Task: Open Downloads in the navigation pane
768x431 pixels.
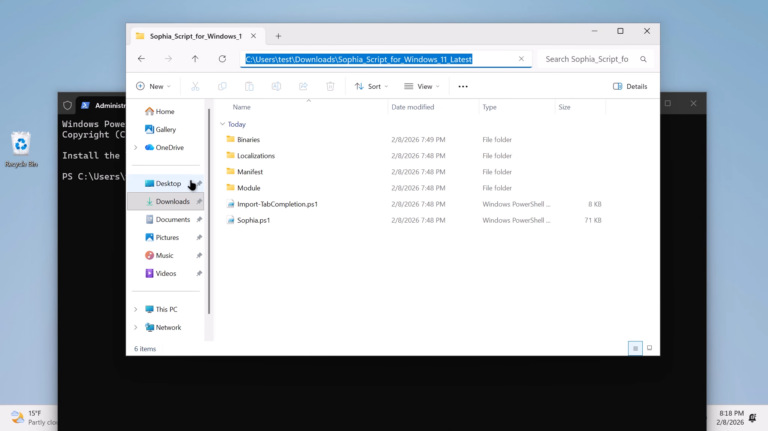Action: [166, 201]
